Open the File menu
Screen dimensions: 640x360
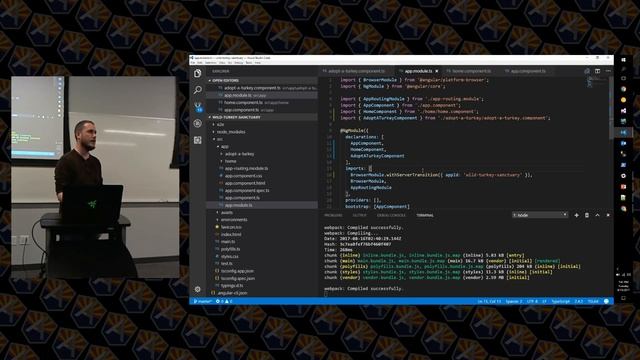[193, 63]
